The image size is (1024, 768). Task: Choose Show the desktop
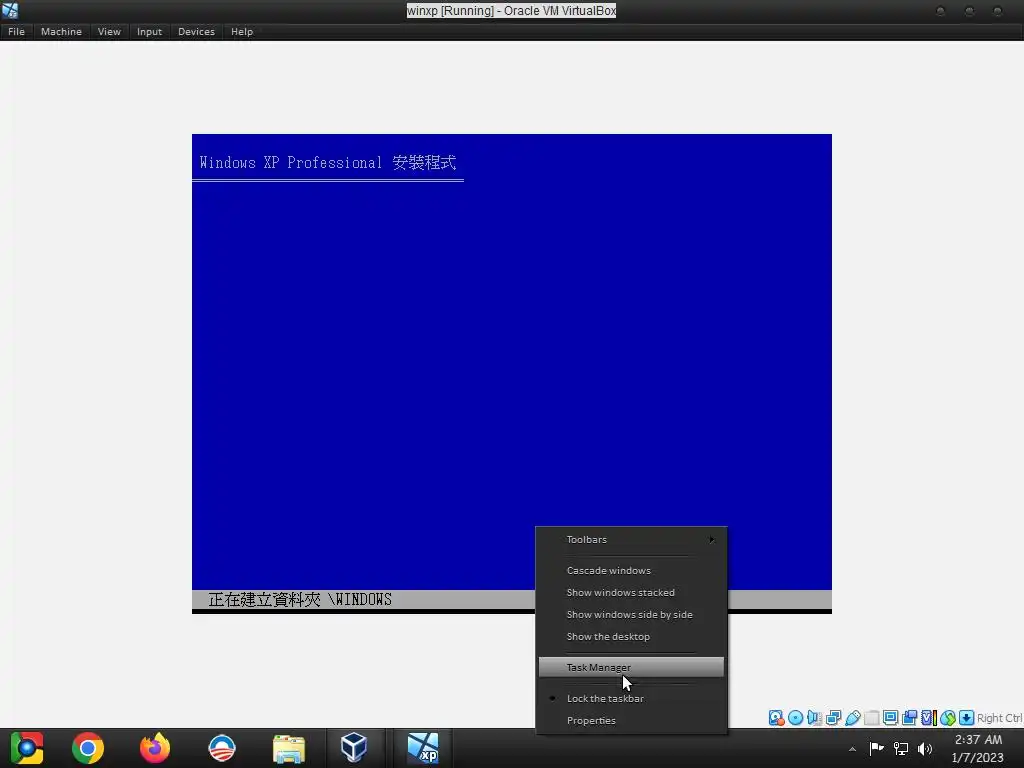631,637
